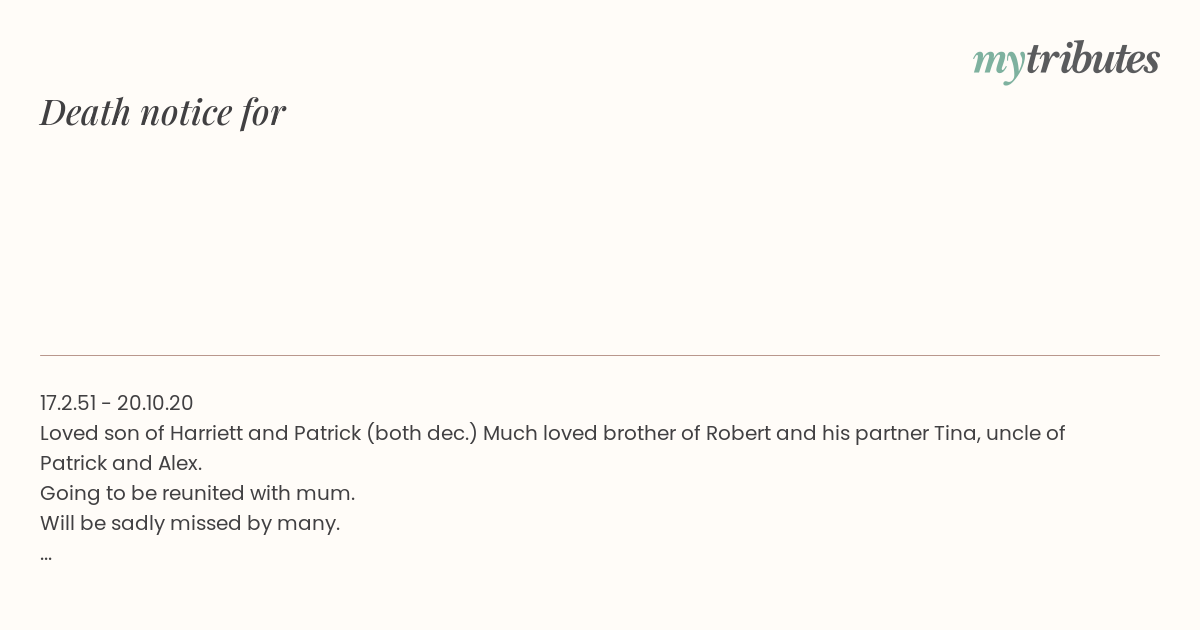Click the name Robert in the notice
This screenshot has width=1200, height=630.
[738, 433]
